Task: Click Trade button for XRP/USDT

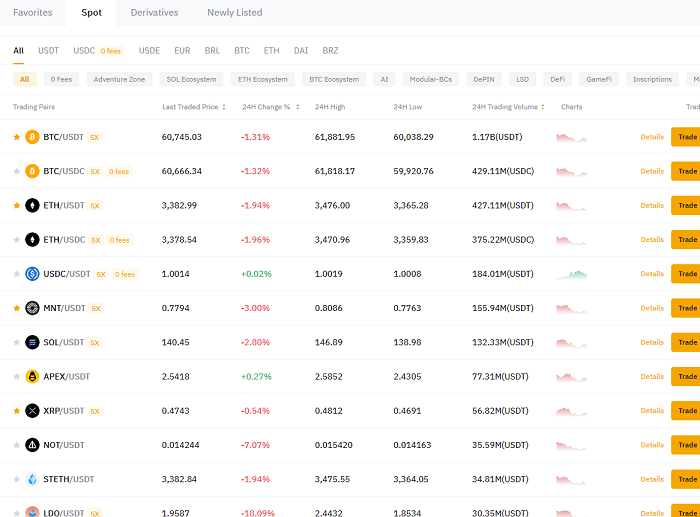Action: tap(686, 411)
